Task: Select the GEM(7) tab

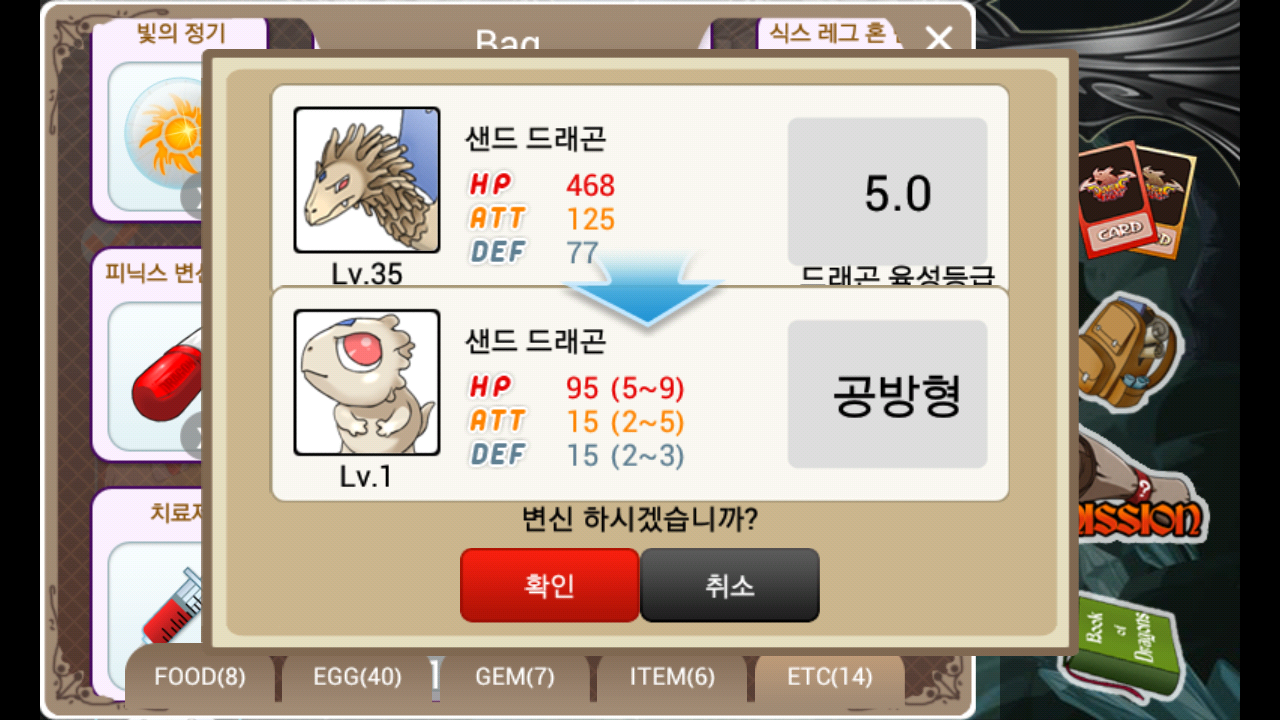Action: 515,677
